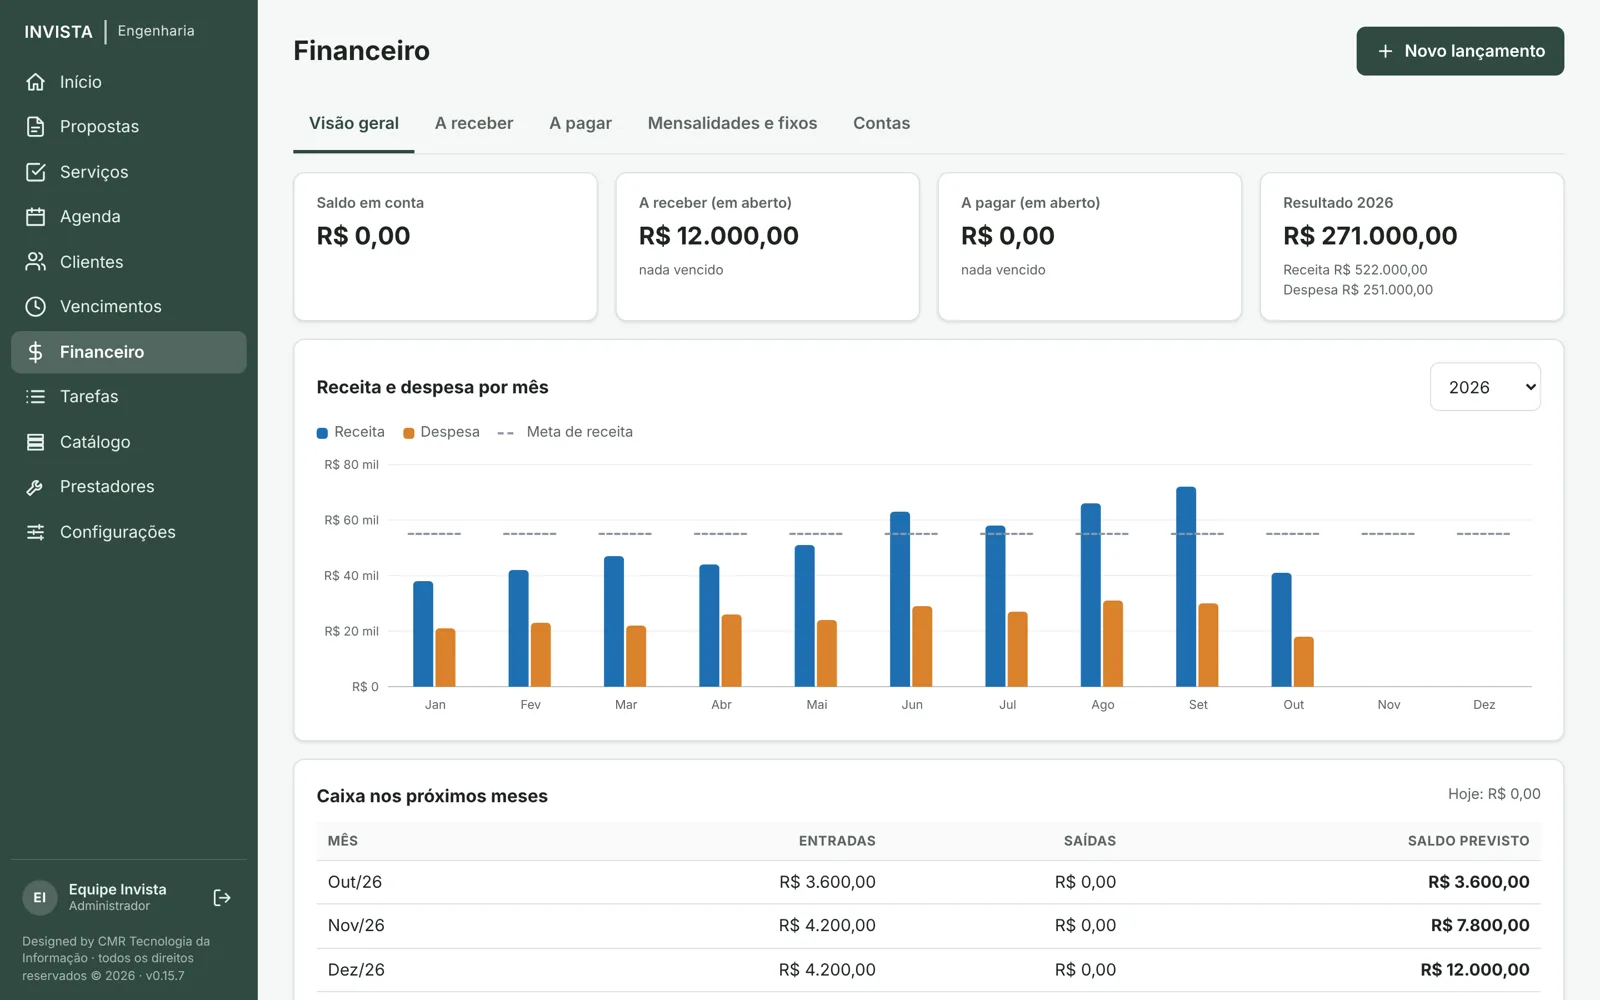Click the Hoje: R$ 0,00 text
This screenshot has height=1000, width=1600.
(x=1494, y=794)
